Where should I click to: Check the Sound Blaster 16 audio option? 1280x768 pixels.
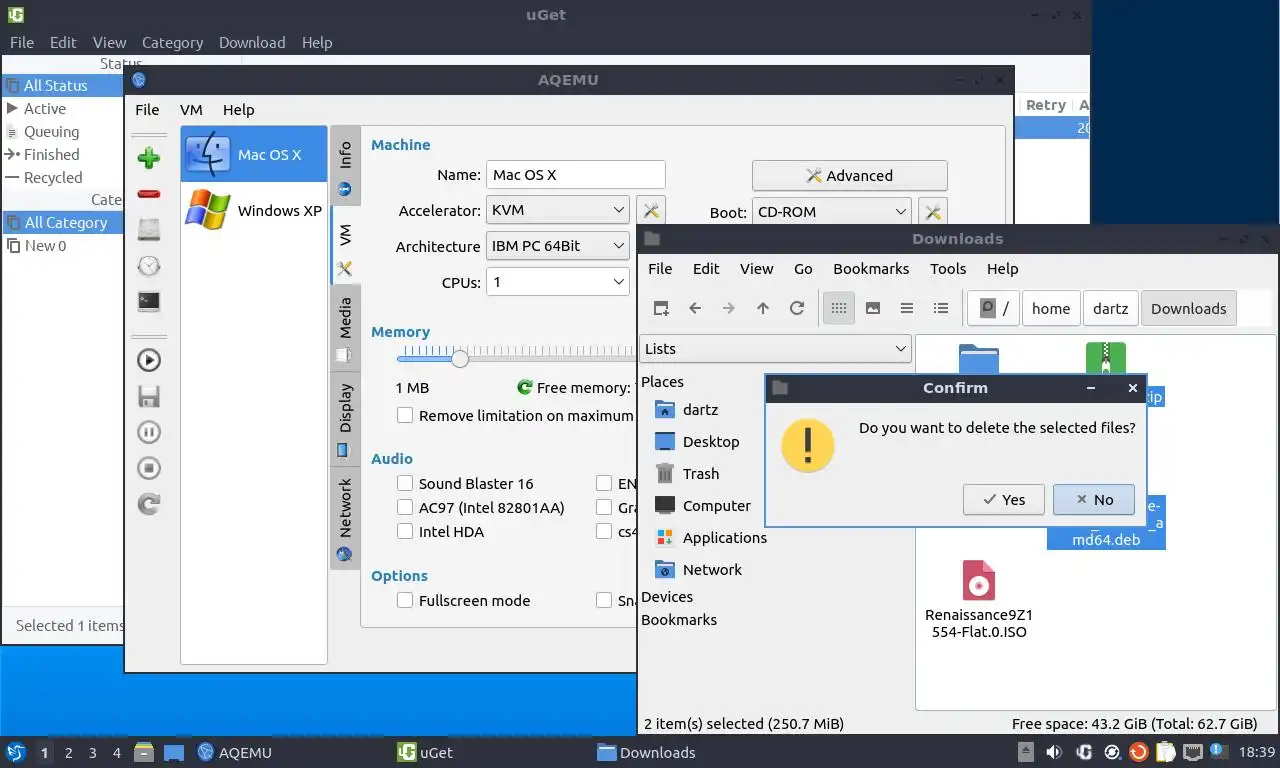405,483
